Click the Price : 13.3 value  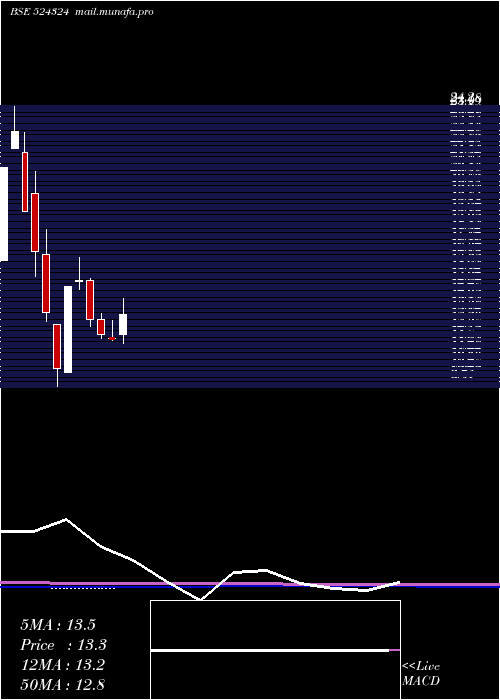[x=63, y=645]
